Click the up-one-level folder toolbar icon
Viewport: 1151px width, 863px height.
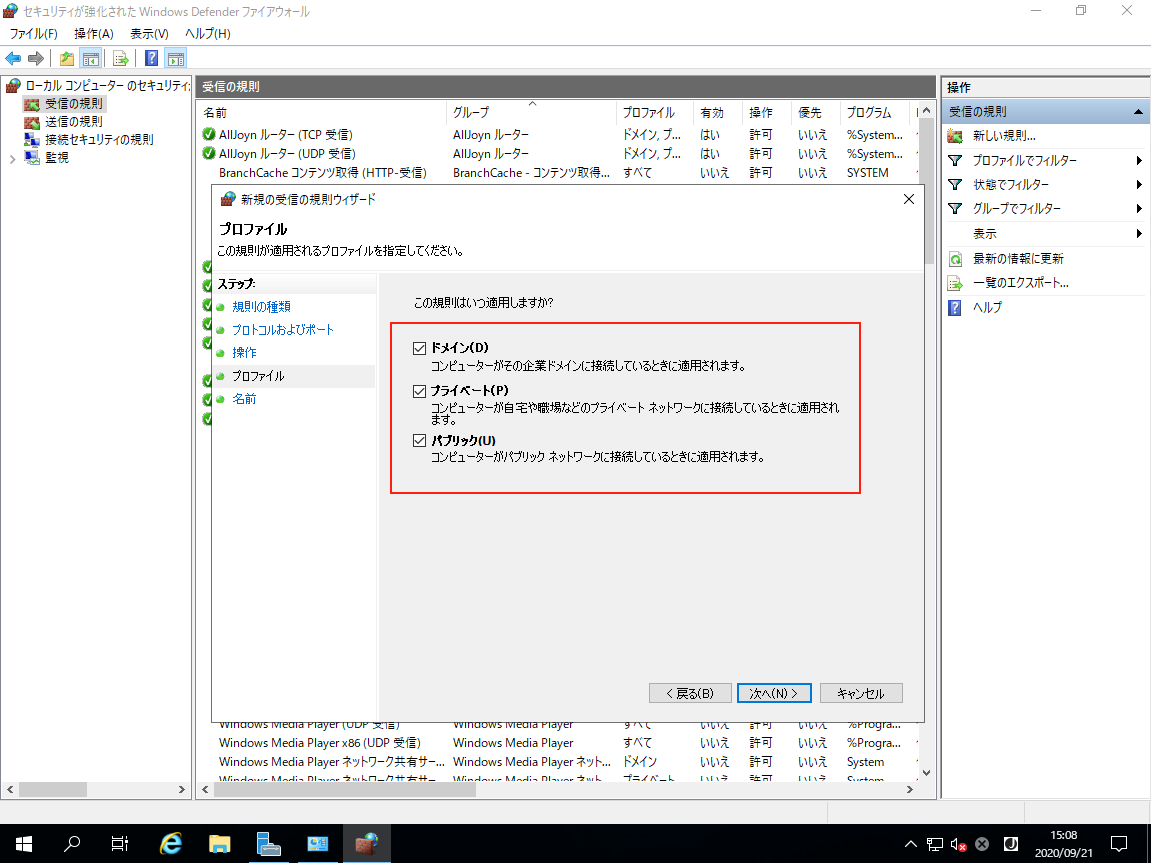coord(67,58)
